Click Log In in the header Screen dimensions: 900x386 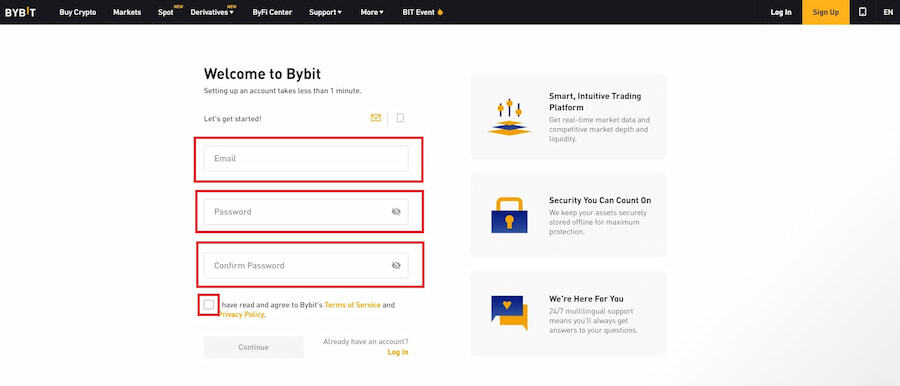pos(781,12)
